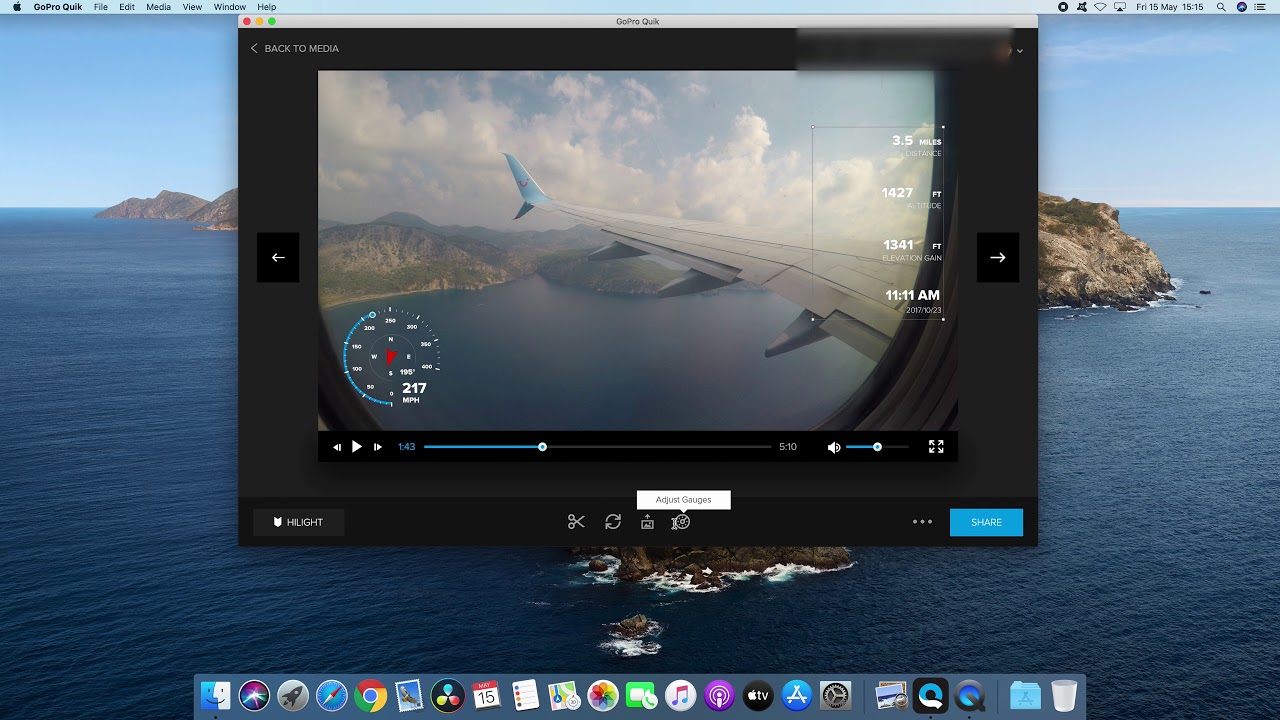Expand the account dropdown chevron at top right

tap(1019, 50)
